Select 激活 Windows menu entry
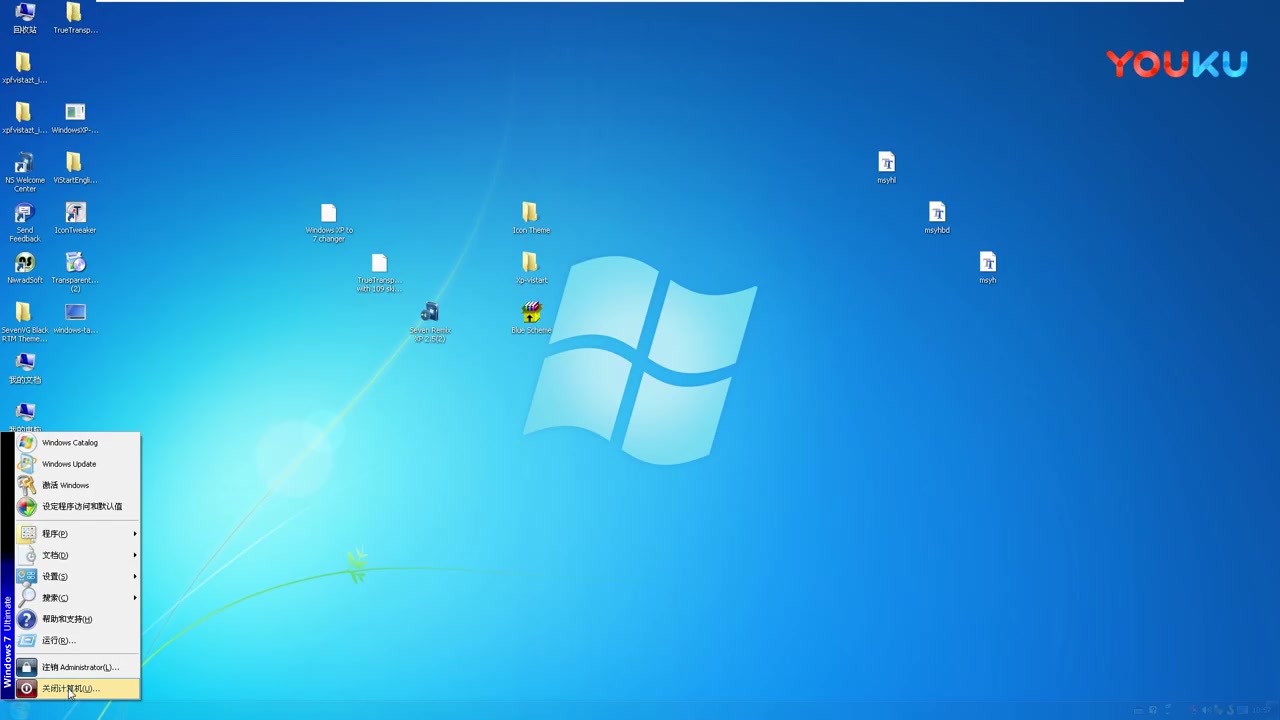The width and height of the screenshot is (1280, 720). [77, 485]
